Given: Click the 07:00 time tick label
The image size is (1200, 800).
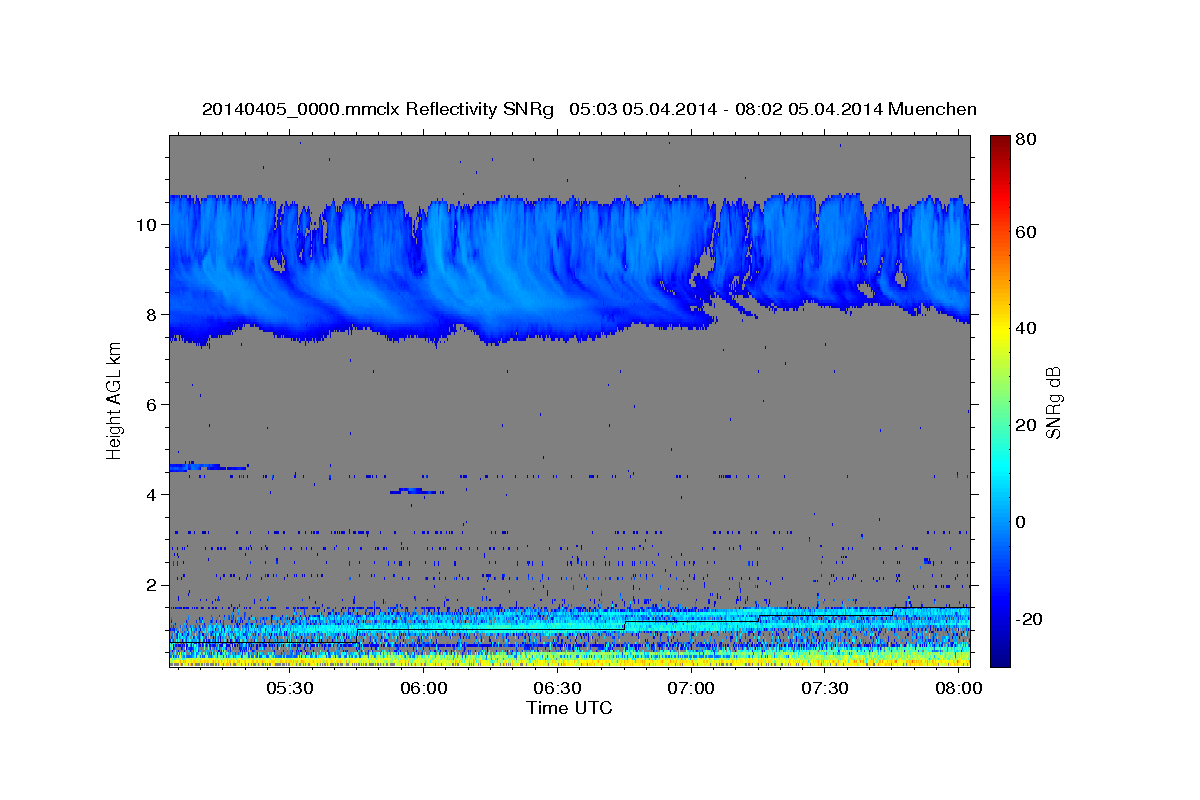Looking at the screenshot, I should coord(691,689).
